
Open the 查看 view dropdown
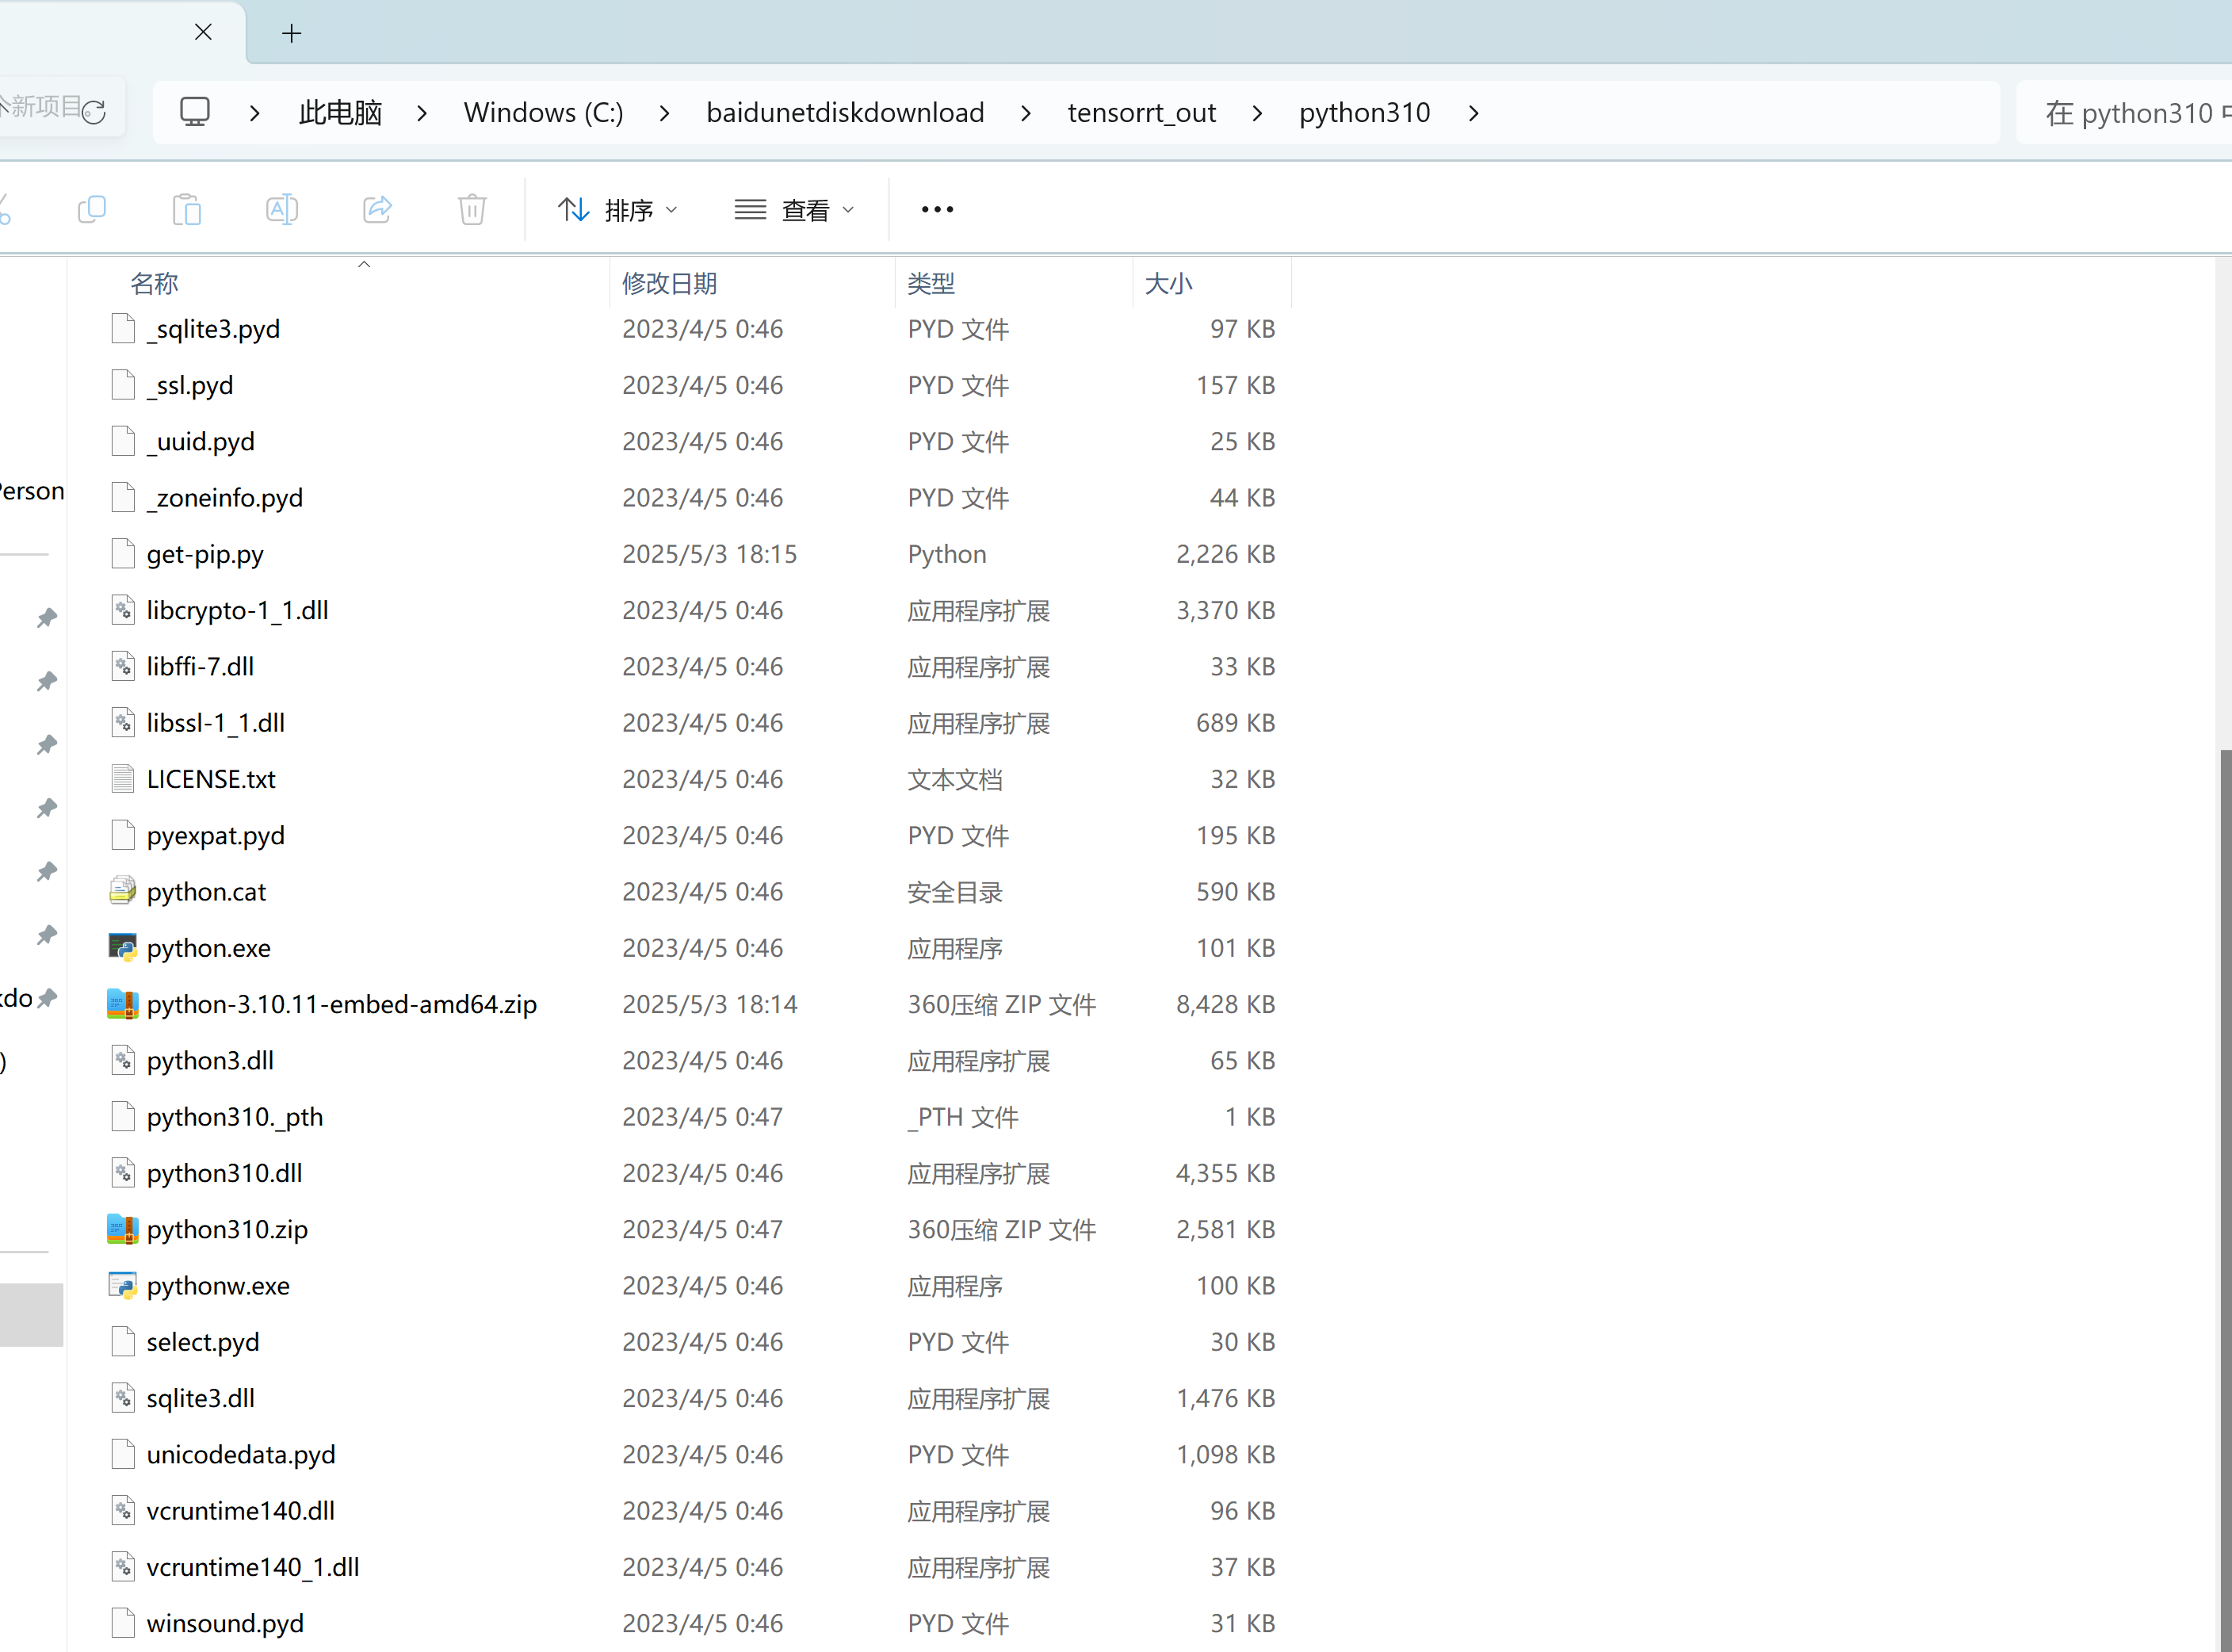click(794, 210)
